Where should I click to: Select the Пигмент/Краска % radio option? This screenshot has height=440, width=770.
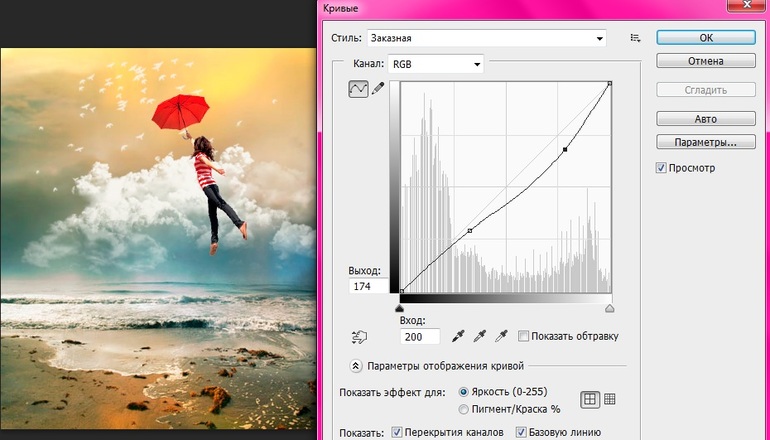(463, 409)
